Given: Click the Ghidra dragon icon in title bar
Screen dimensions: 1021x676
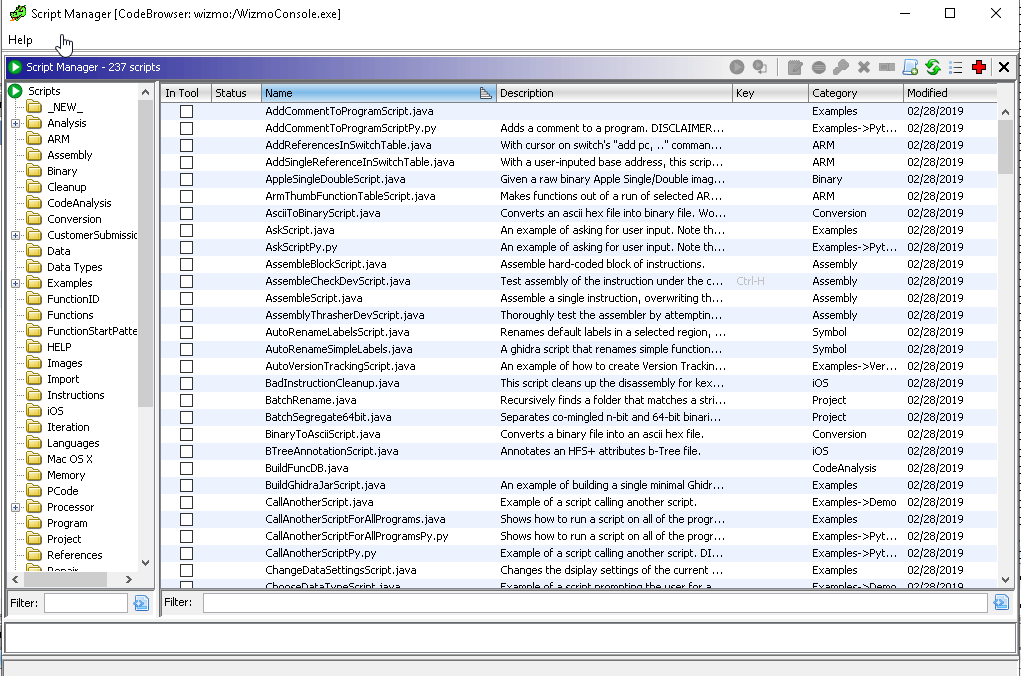Looking at the screenshot, I should (x=18, y=13).
